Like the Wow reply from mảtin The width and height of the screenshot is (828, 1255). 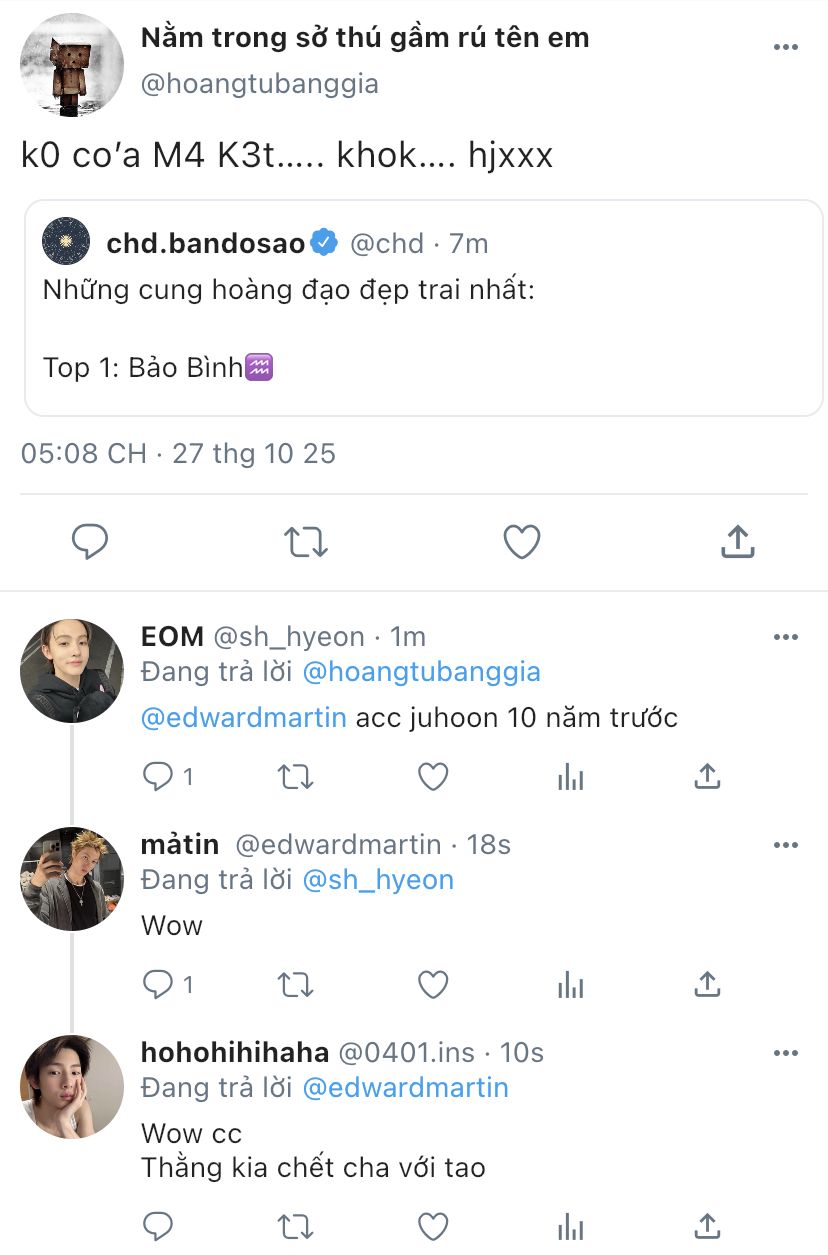(432, 985)
